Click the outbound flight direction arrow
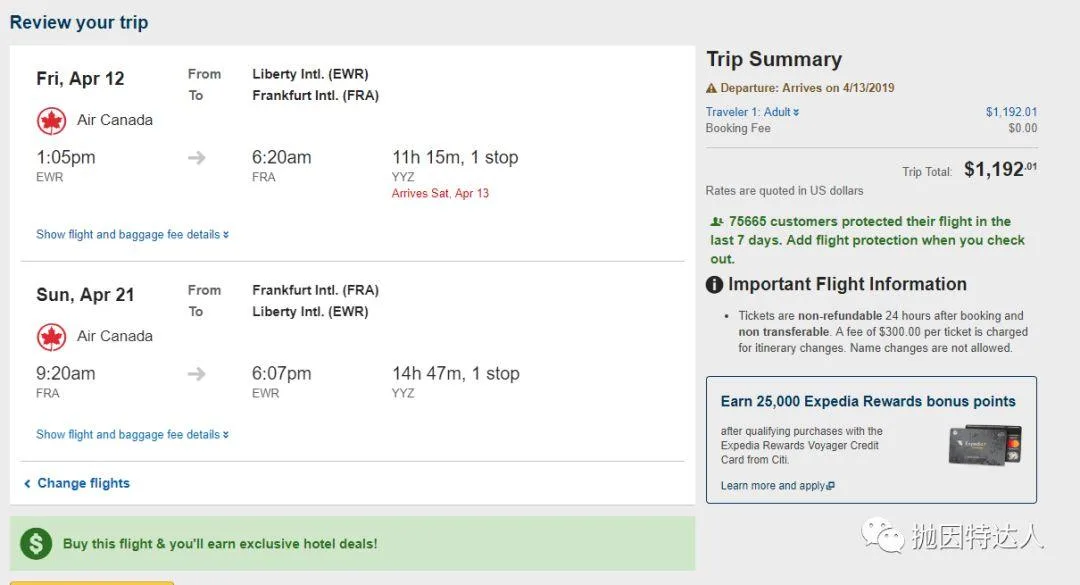The width and height of the screenshot is (1080, 585). [x=197, y=158]
